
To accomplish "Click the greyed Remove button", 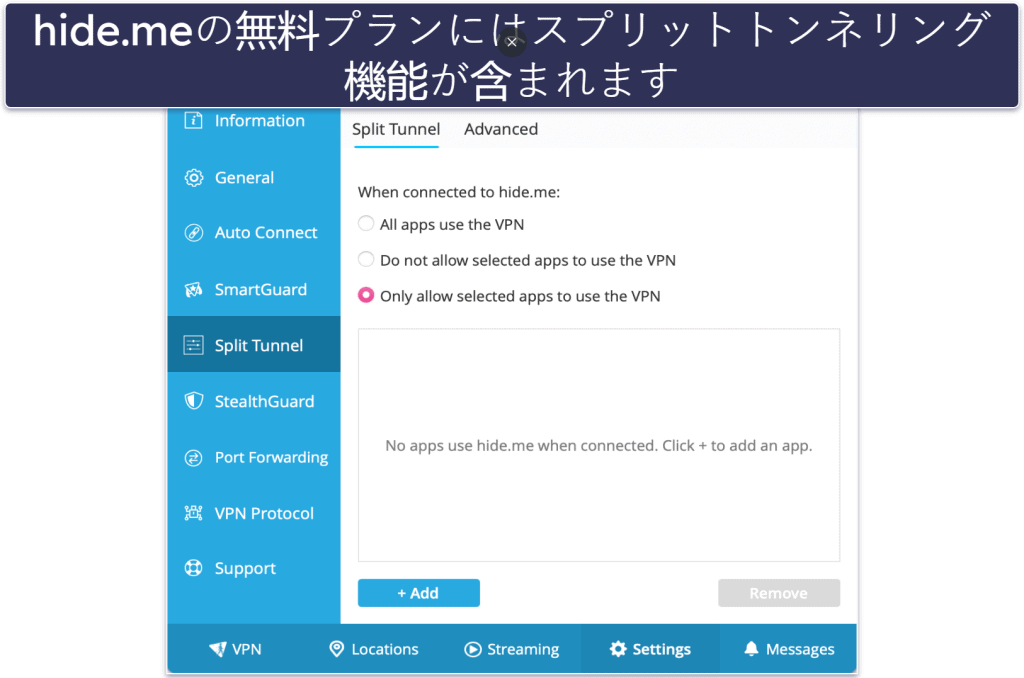I will (779, 593).
